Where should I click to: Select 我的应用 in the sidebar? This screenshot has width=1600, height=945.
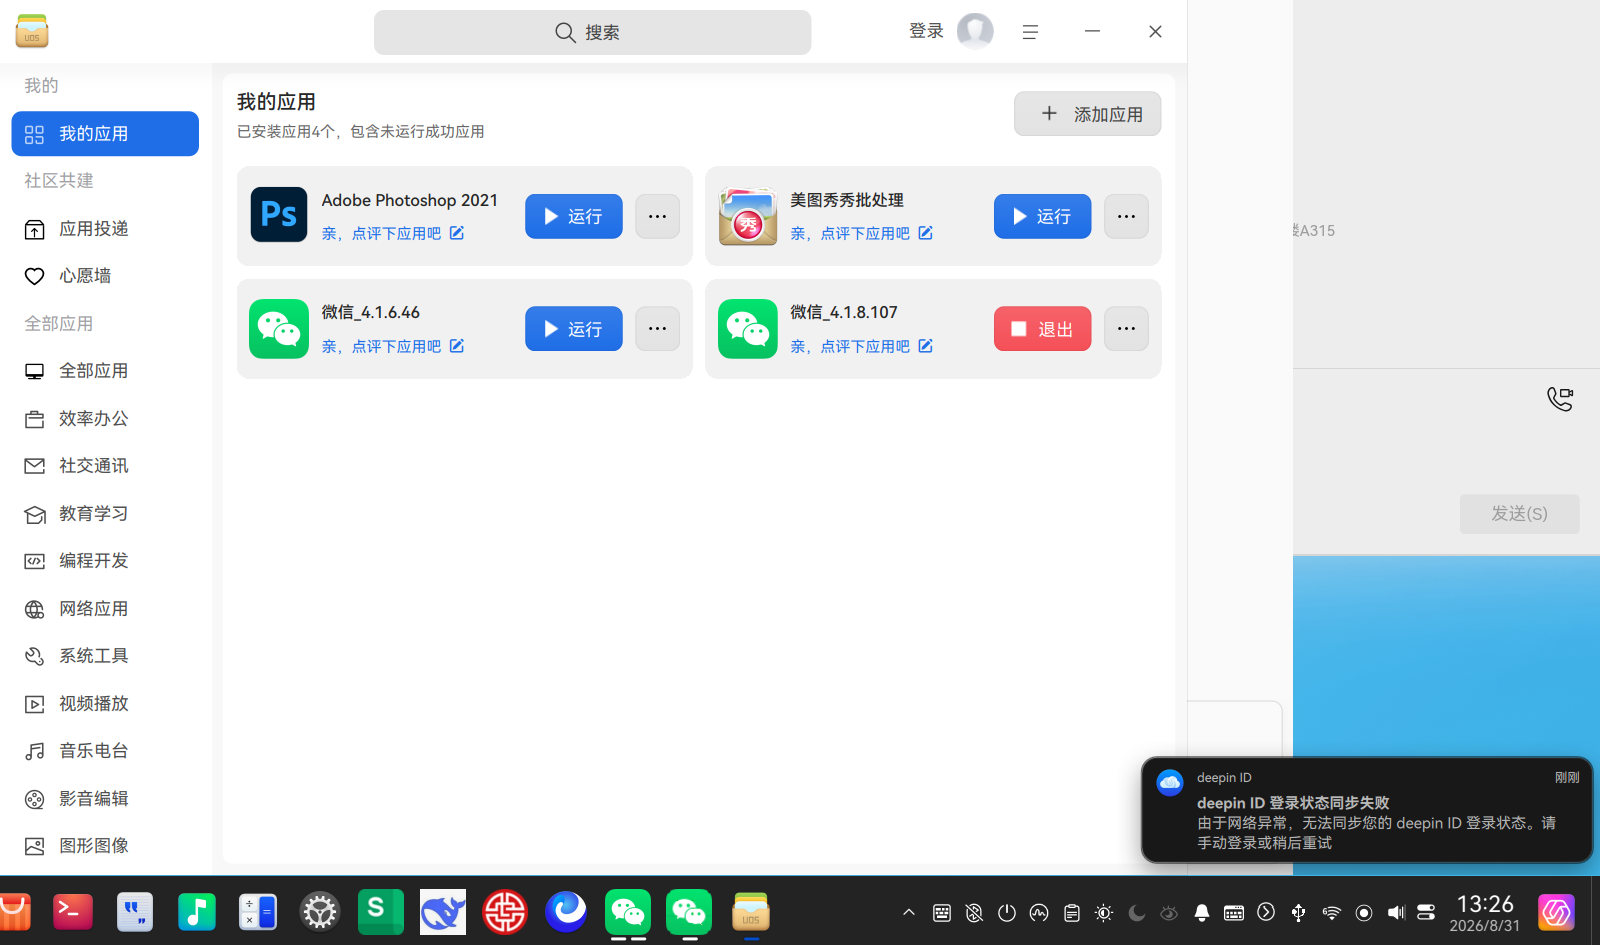click(105, 134)
